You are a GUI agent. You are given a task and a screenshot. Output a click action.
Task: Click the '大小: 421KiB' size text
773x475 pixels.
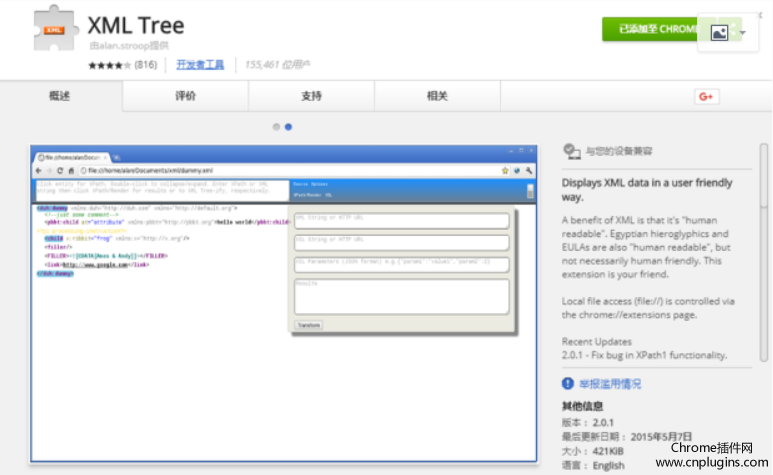[x=593, y=451]
